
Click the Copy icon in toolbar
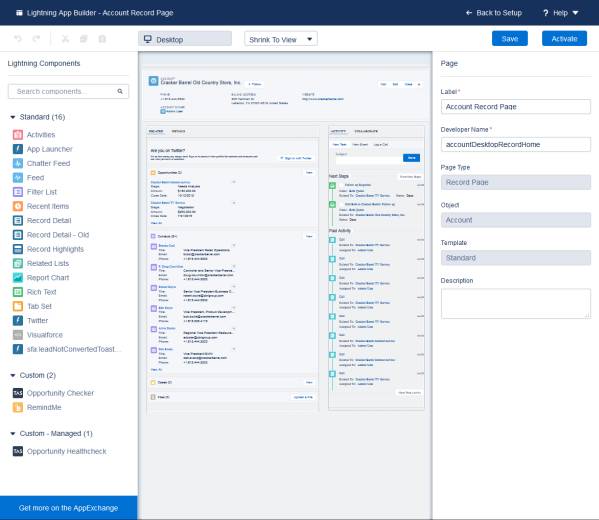pos(84,39)
